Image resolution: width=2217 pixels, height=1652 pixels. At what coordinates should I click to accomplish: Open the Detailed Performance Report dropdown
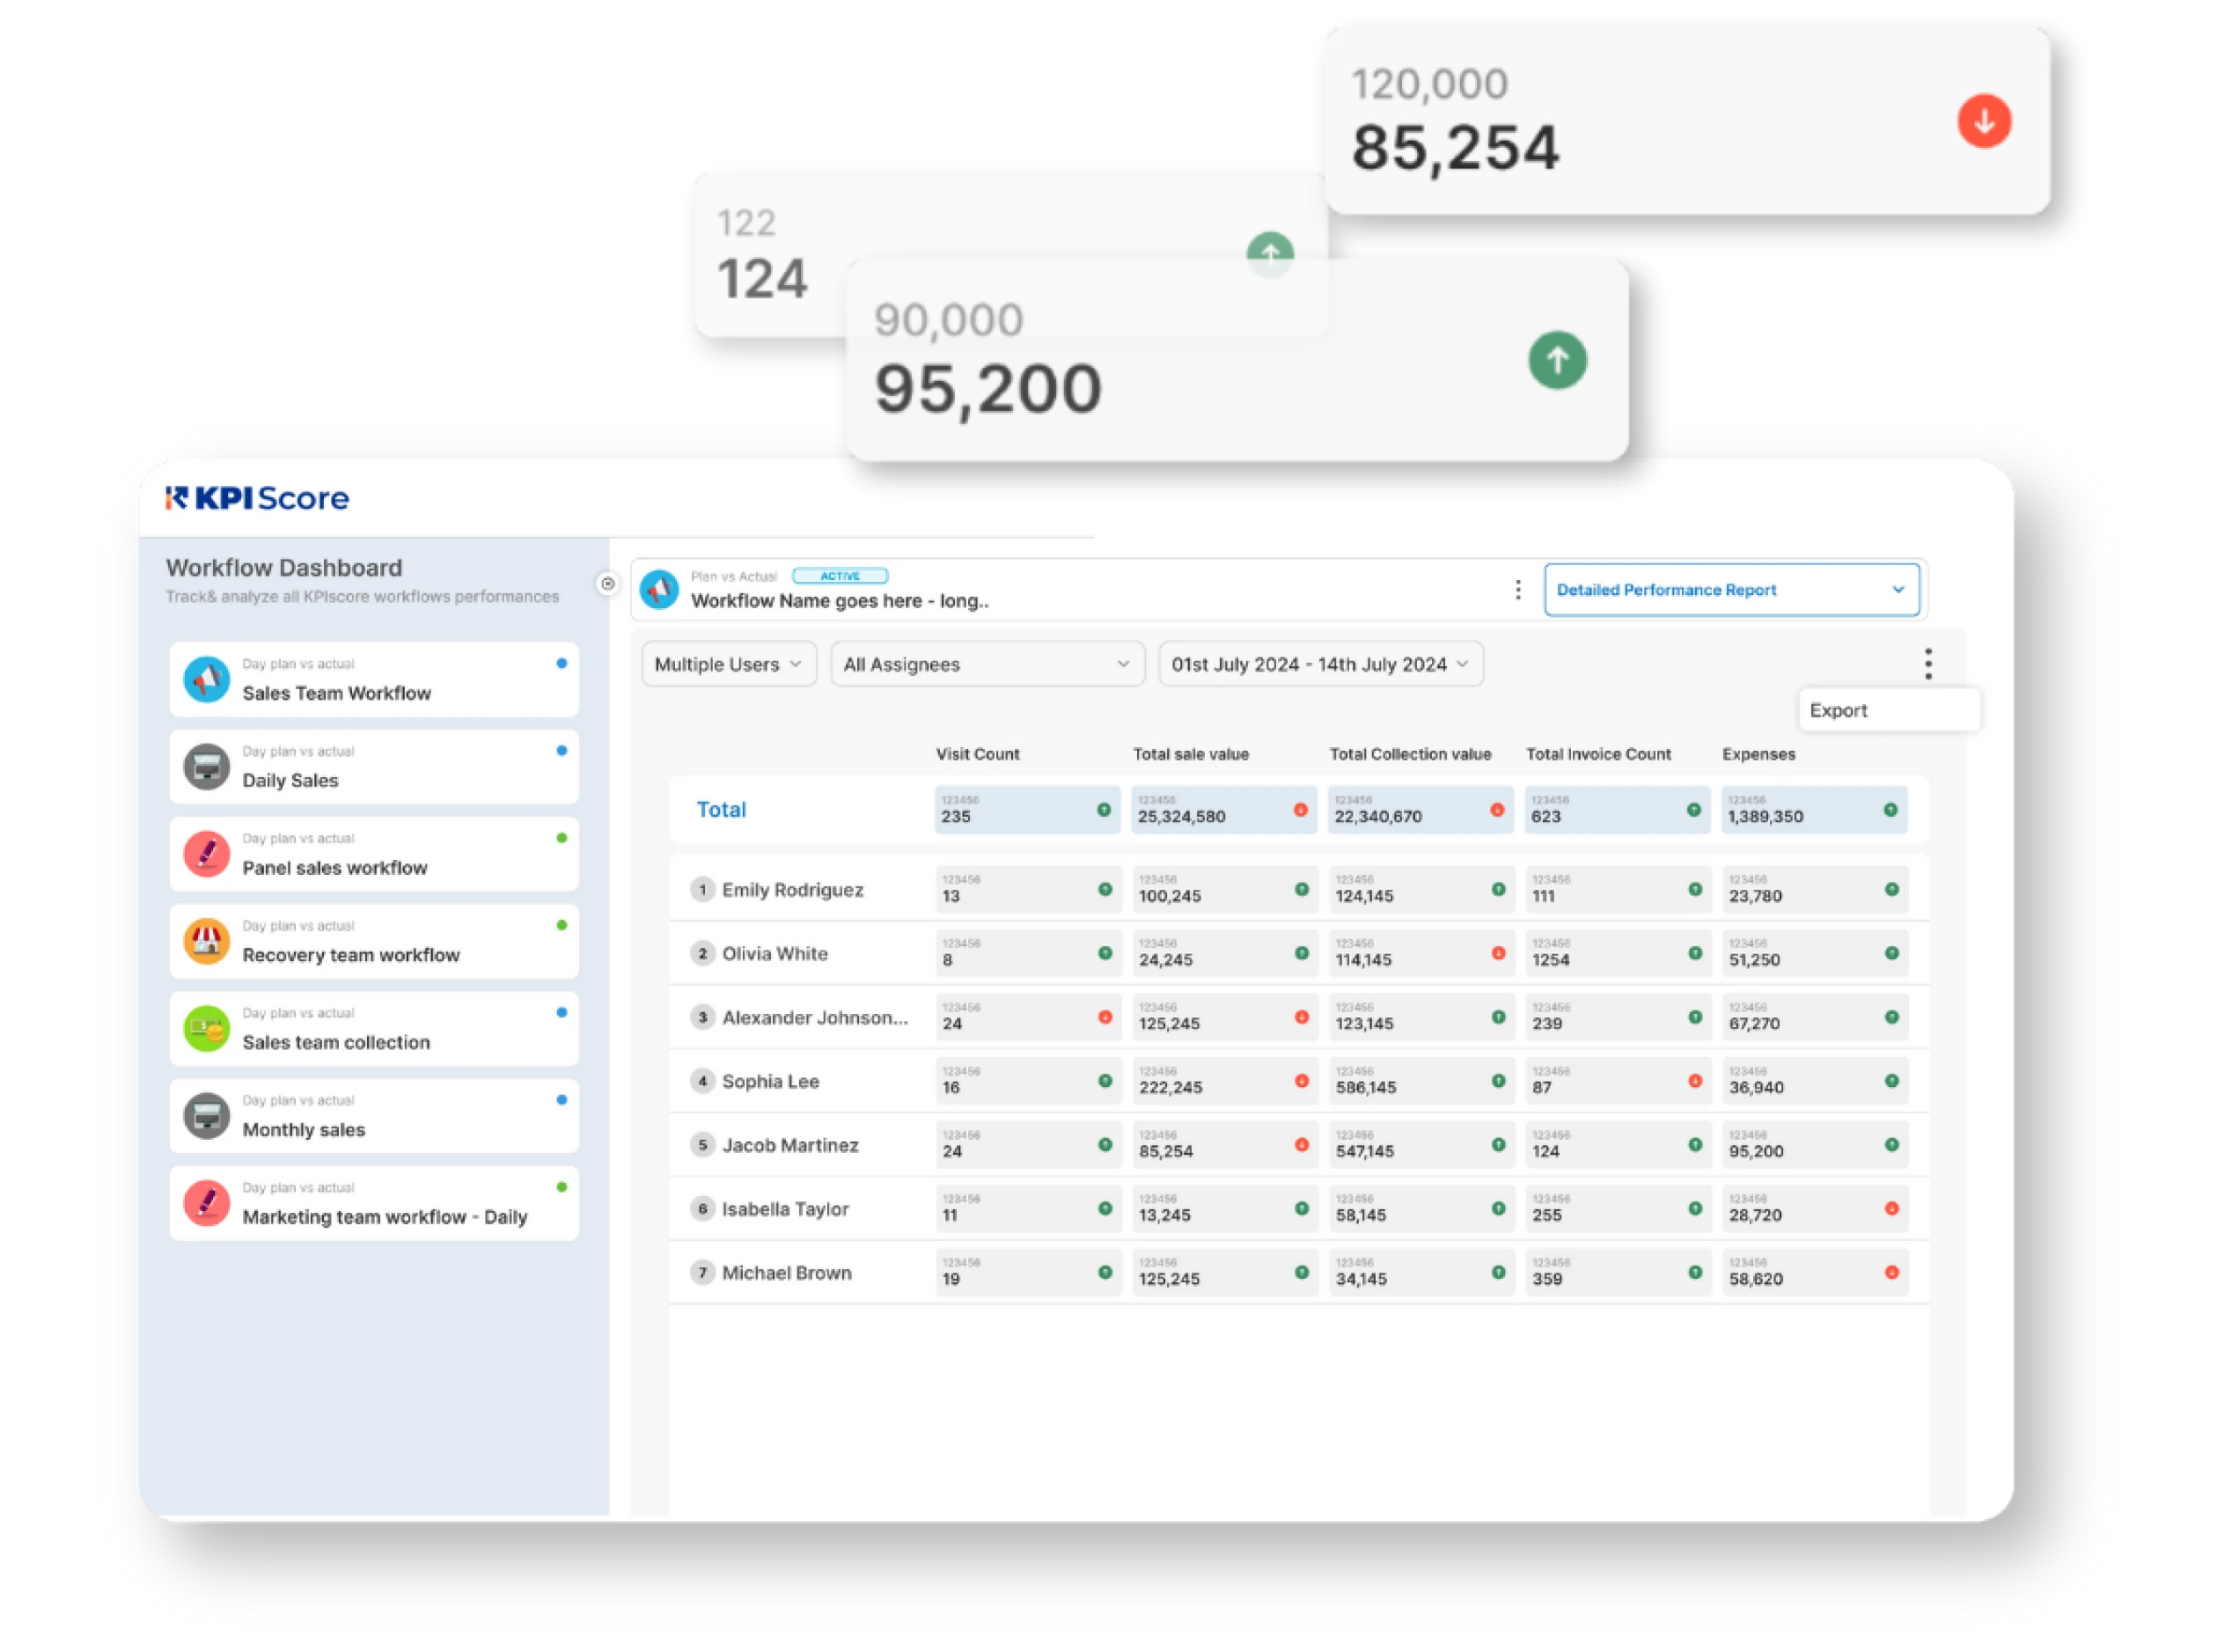pyautogui.click(x=1731, y=590)
